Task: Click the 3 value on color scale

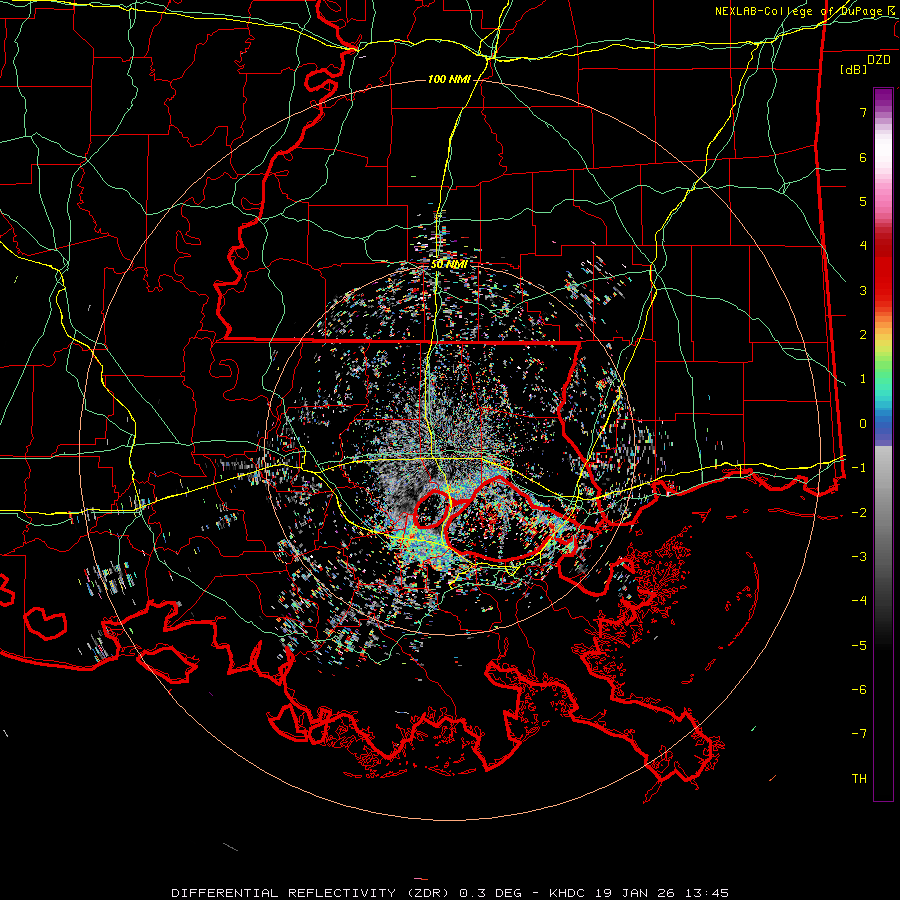Action: tap(863, 290)
